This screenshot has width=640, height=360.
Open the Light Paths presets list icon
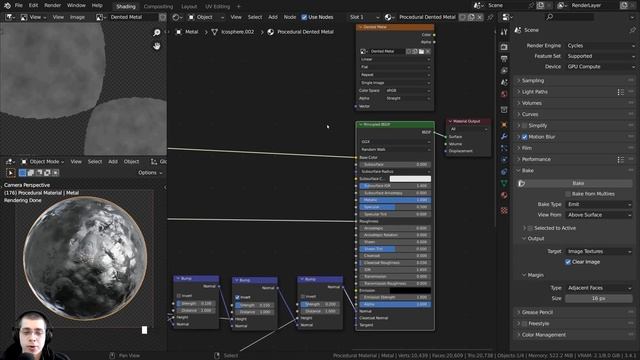point(621,92)
